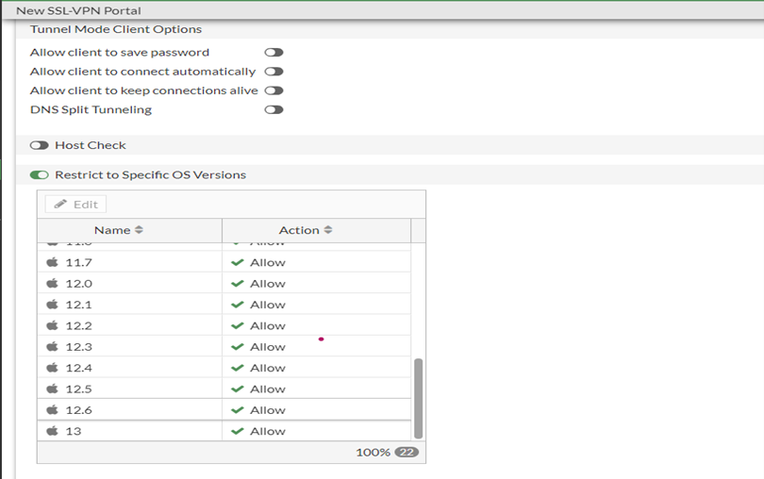Click the 22 entries count badge
The width and height of the screenshot is (764, 479).
[x=406, y=452]
